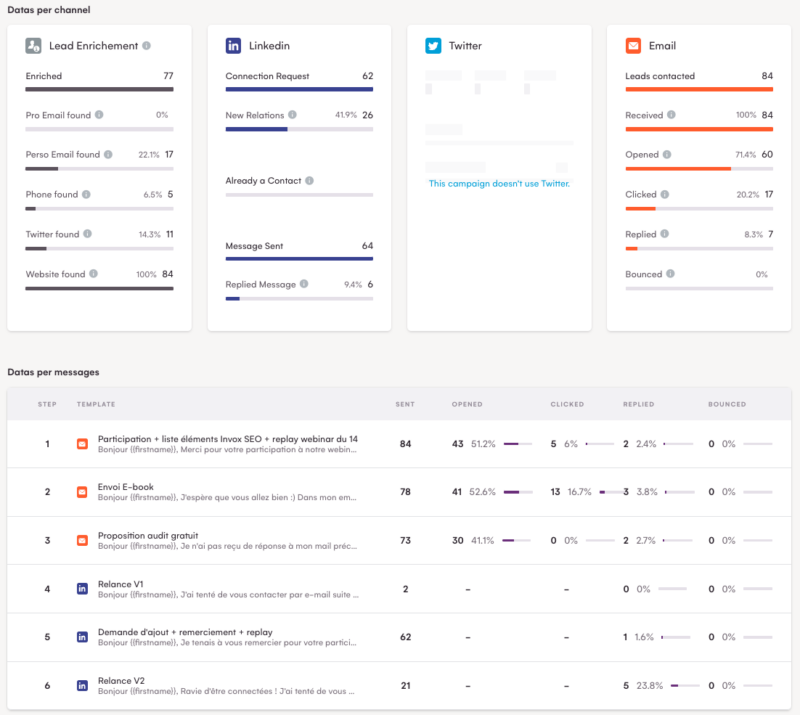Image resolution: width=800 pixels, height=715 pixels.
Task: Click Twitter found 14.3% value
Action: click(x=149, y=234)
